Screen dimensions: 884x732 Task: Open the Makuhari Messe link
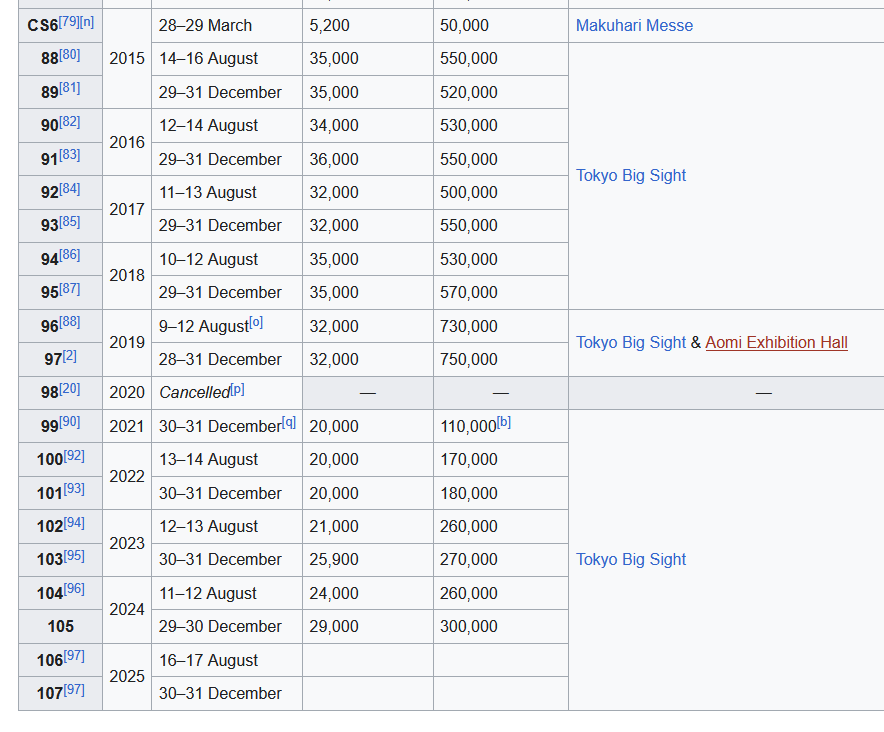click(x=634, y=25)
